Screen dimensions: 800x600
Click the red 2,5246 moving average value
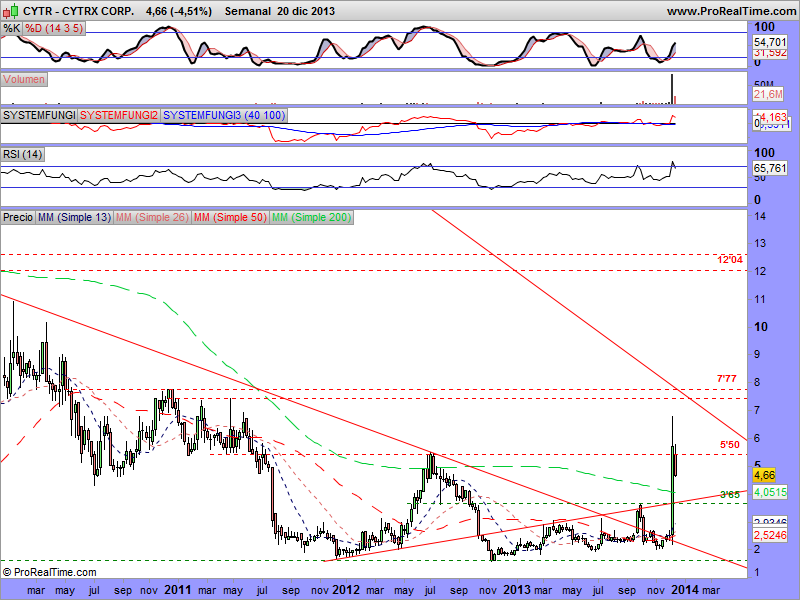pos(770,535)
